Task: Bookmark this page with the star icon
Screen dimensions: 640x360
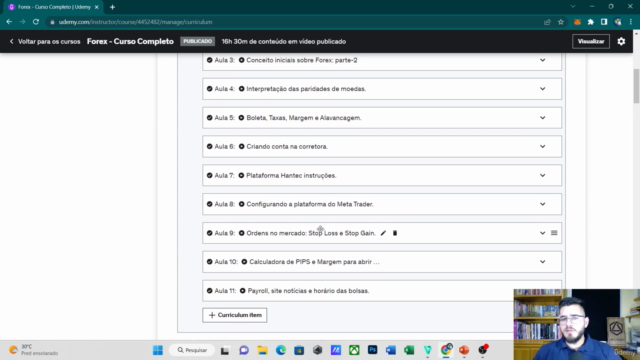Action: [x=561, y=22]
